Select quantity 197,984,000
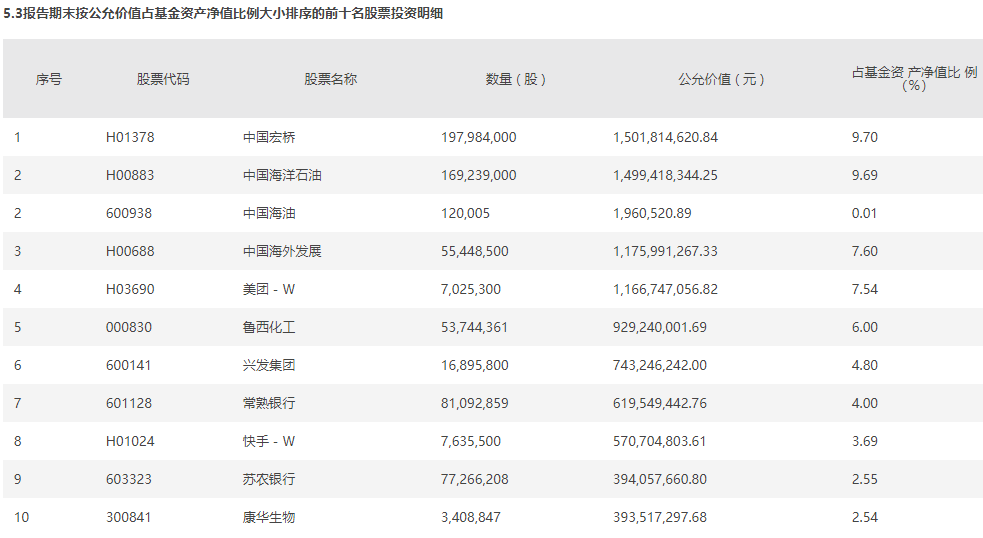The image size is (983, 538). 478,137
